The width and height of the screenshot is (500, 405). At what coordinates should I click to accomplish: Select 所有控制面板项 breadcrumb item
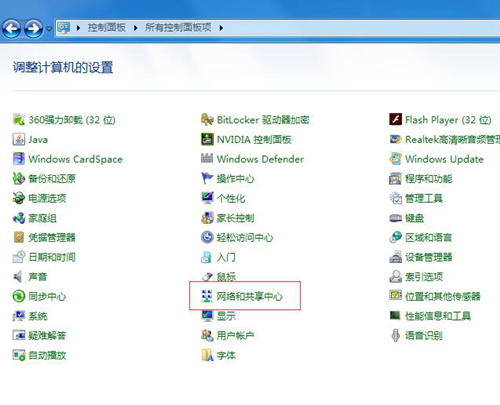[178, 28]
